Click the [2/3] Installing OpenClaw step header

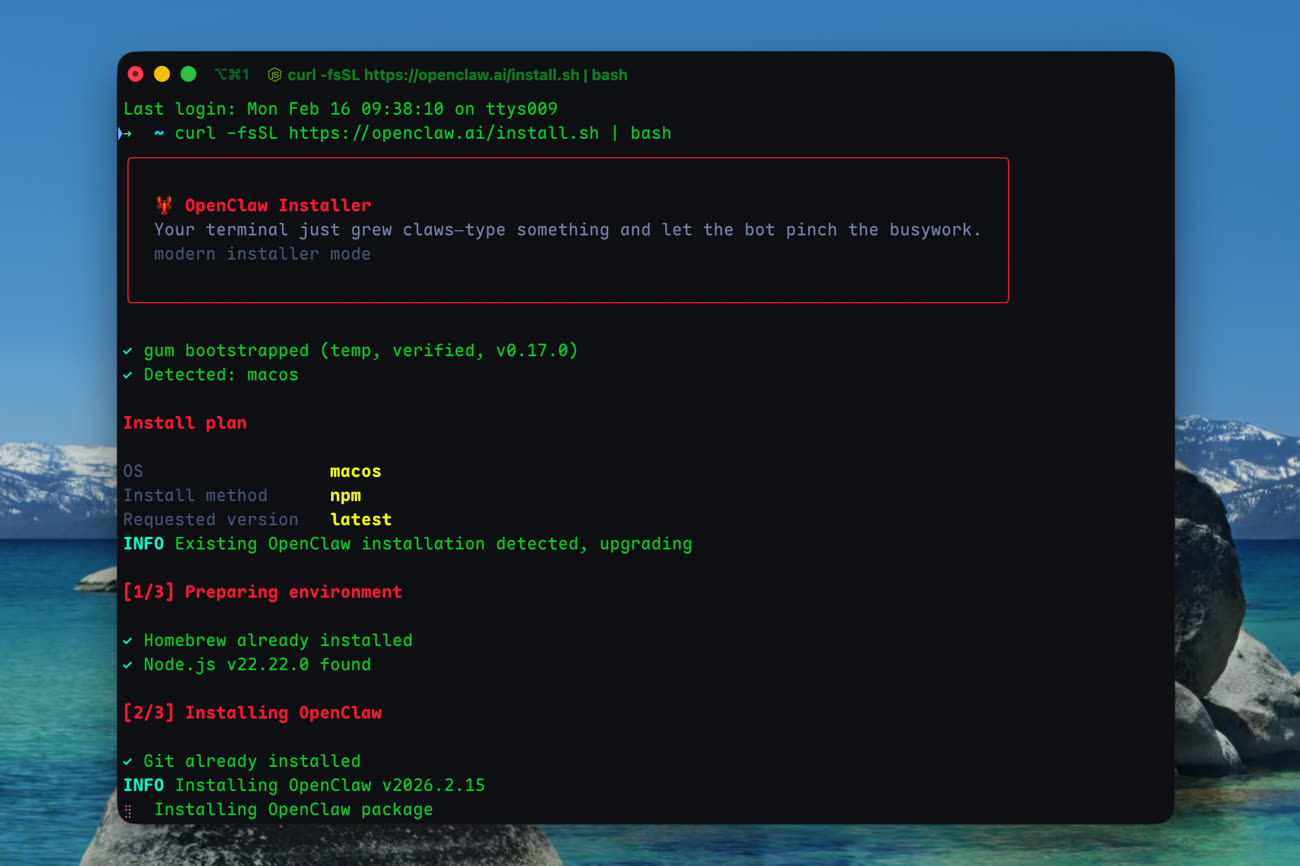pyautogui.click(x=252, y=713)
